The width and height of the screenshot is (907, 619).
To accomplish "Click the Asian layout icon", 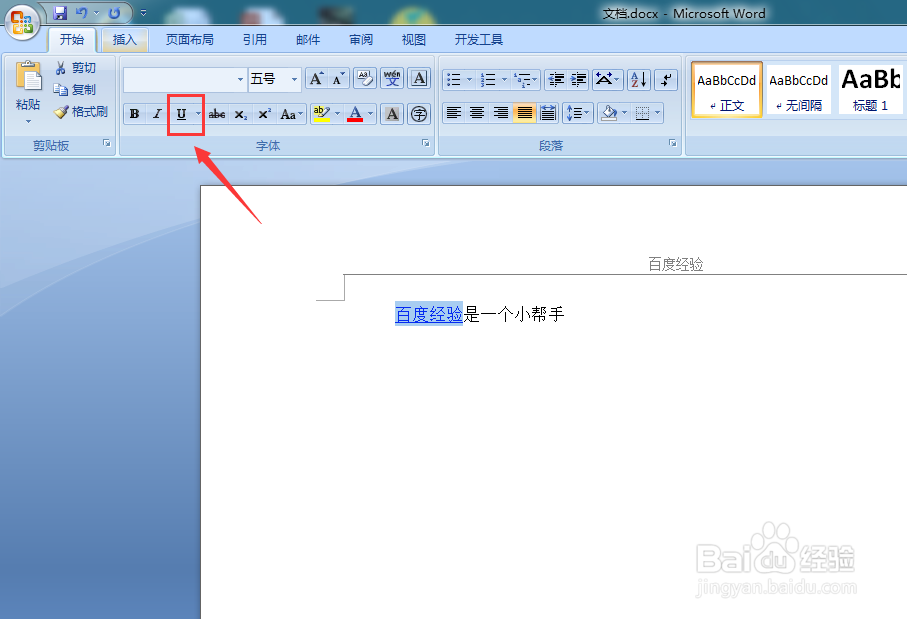I will 607,79.
